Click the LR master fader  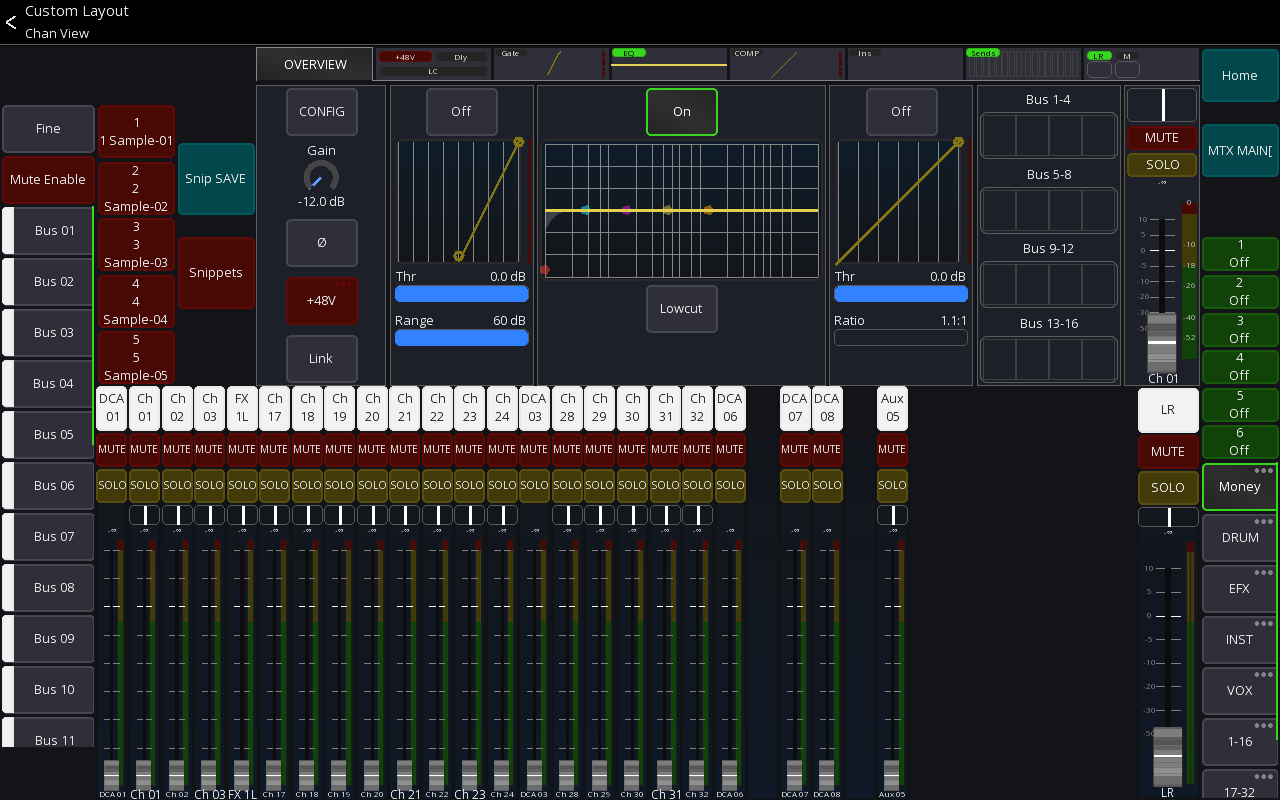pyautogui.click(x=1167, y=756)
